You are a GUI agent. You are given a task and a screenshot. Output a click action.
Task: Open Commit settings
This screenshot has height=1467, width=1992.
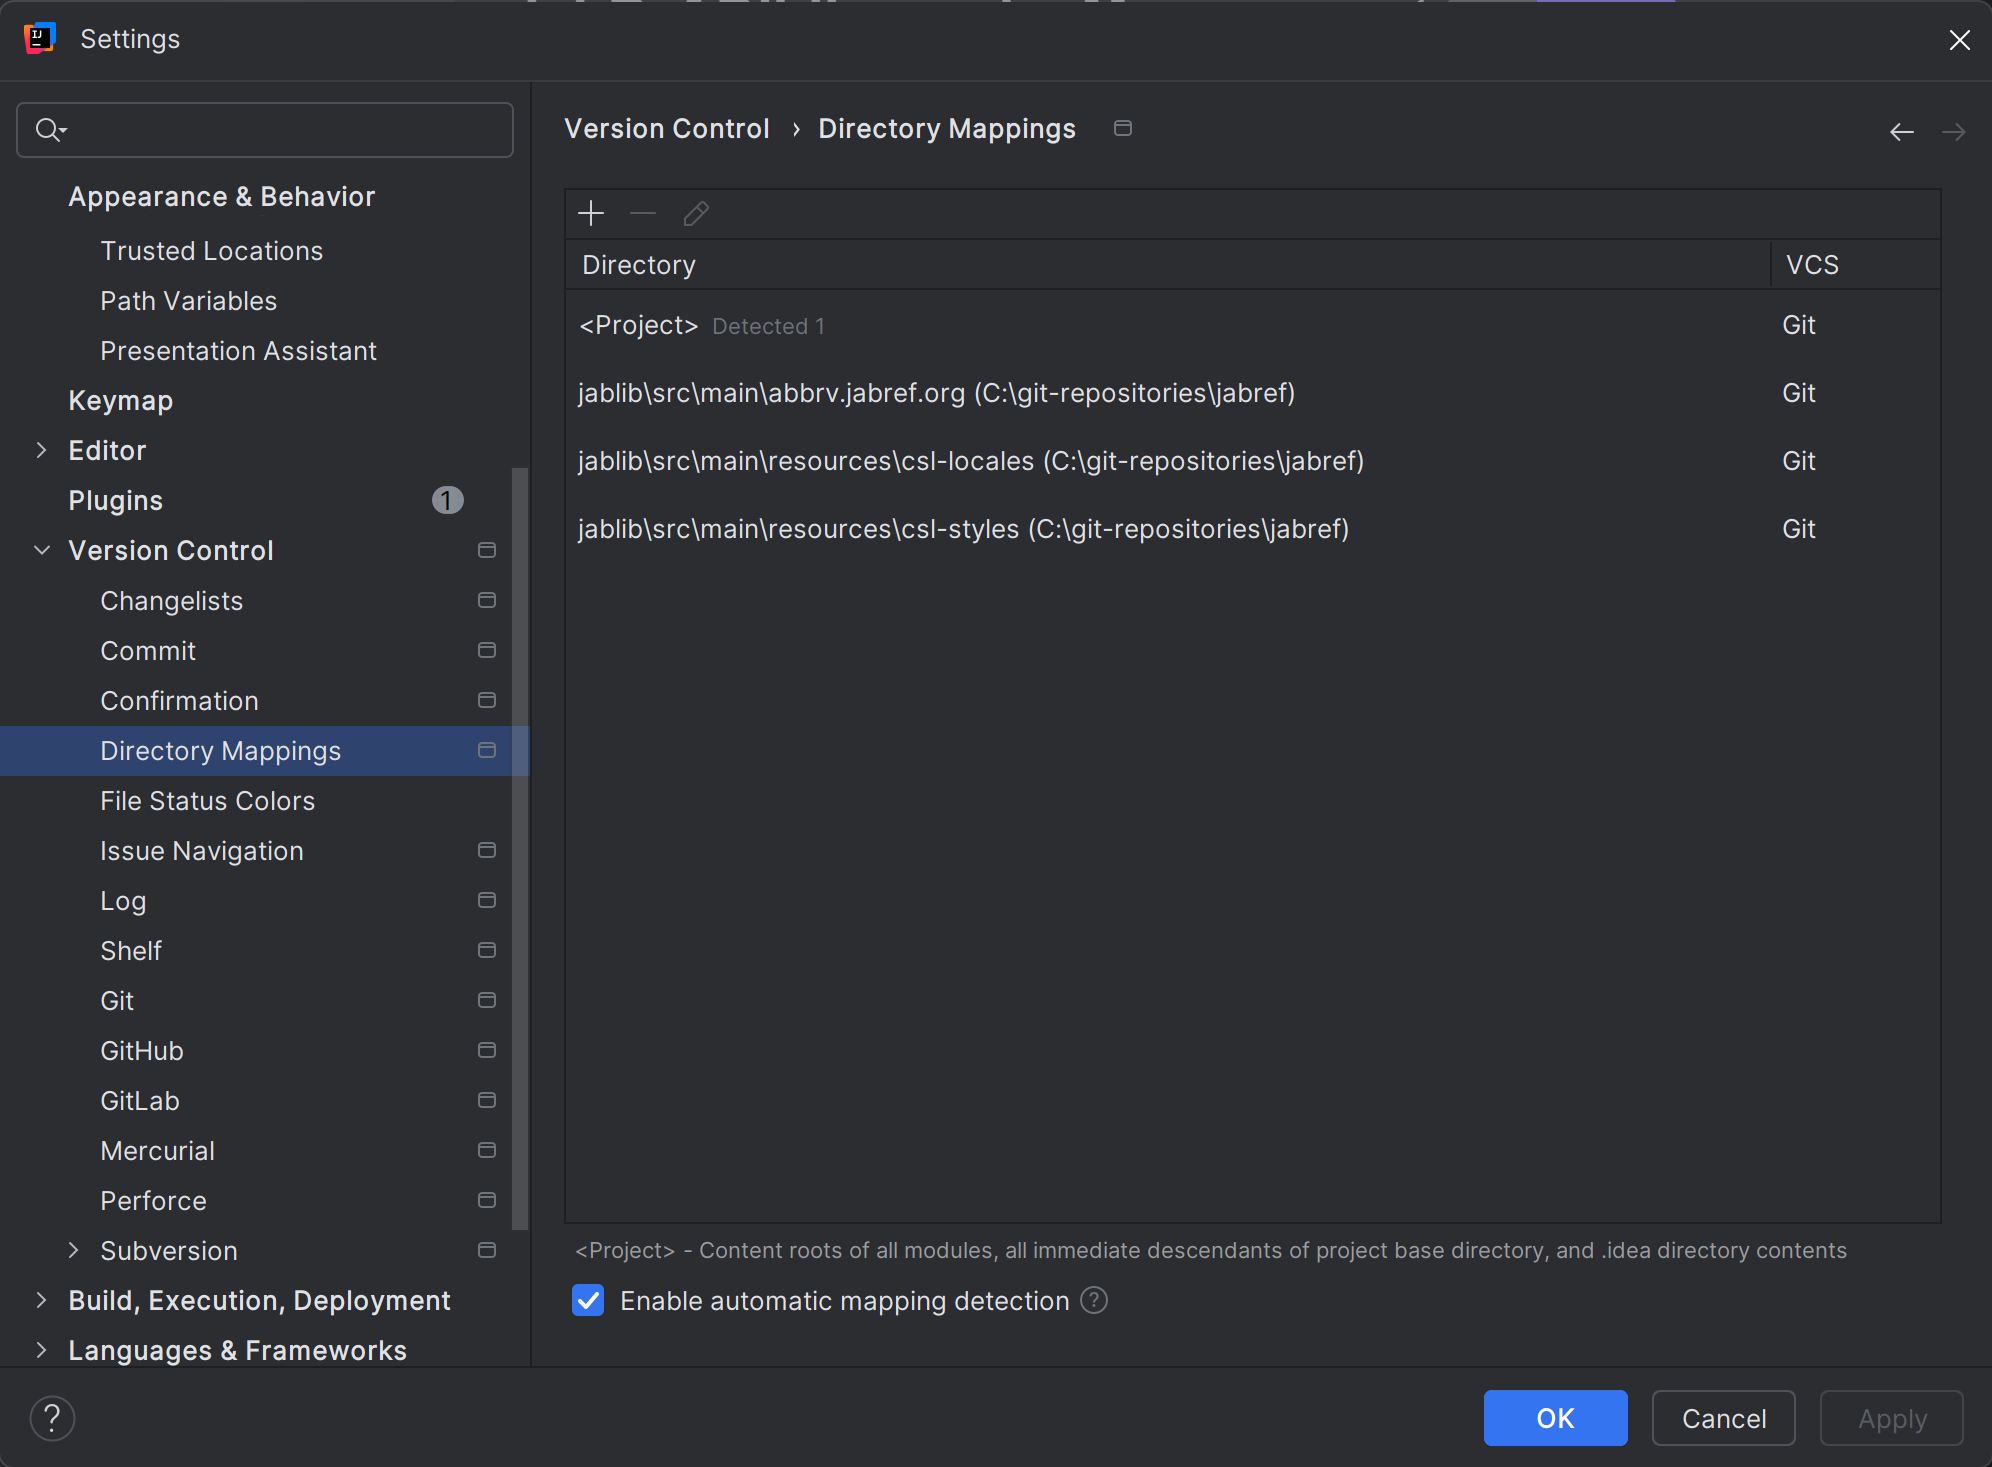click(148, 651)
